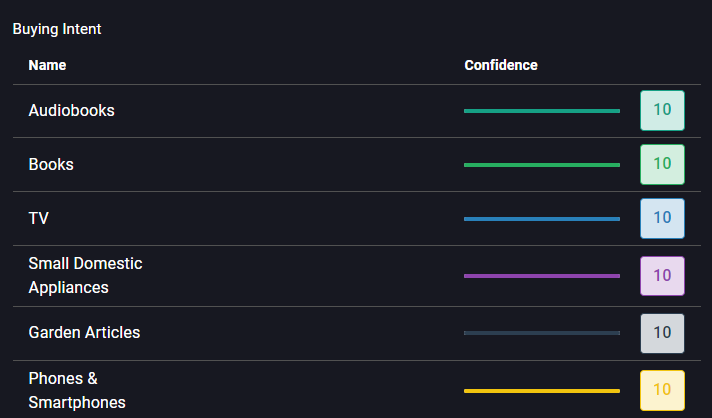Click the Confidence column header
This screenshot has width=712, height=418.
501,65
